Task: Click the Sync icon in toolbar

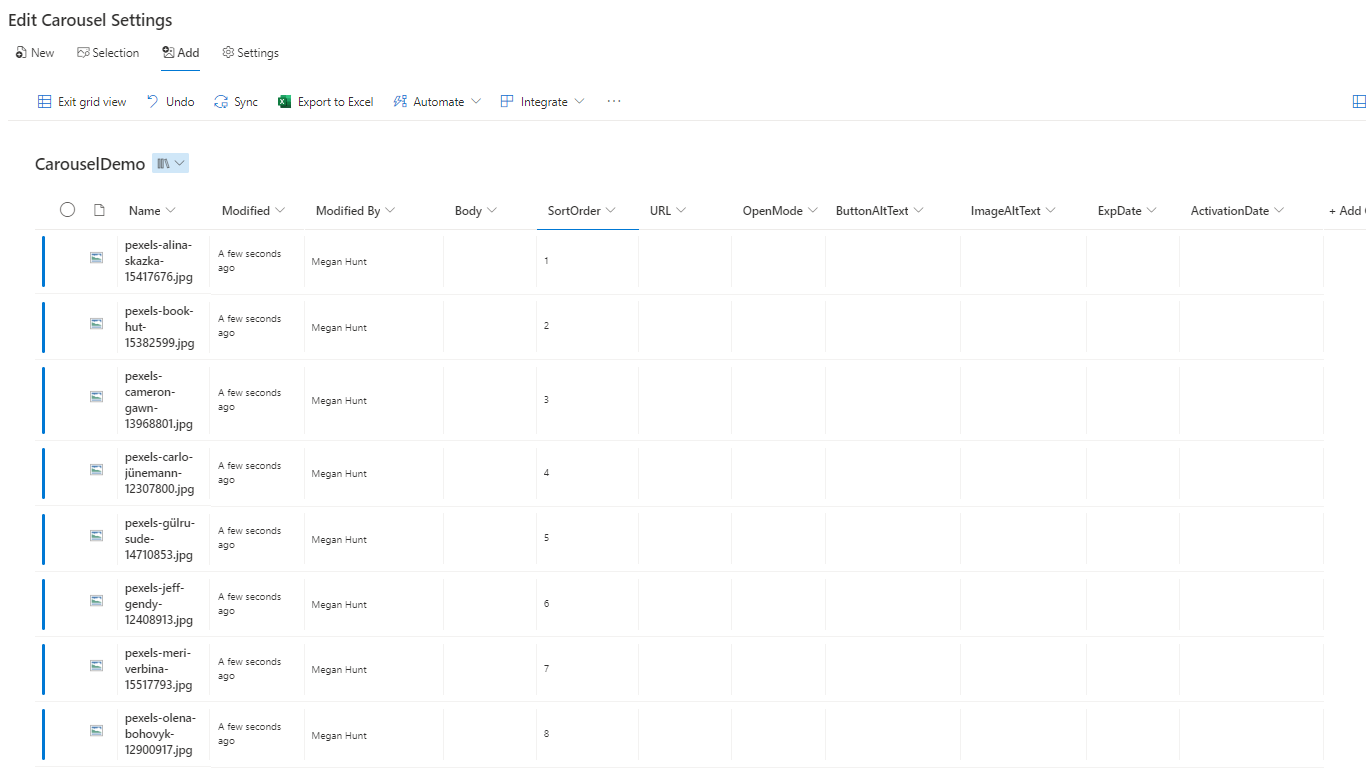Action: pyautogui.click(x=221, y=102)
